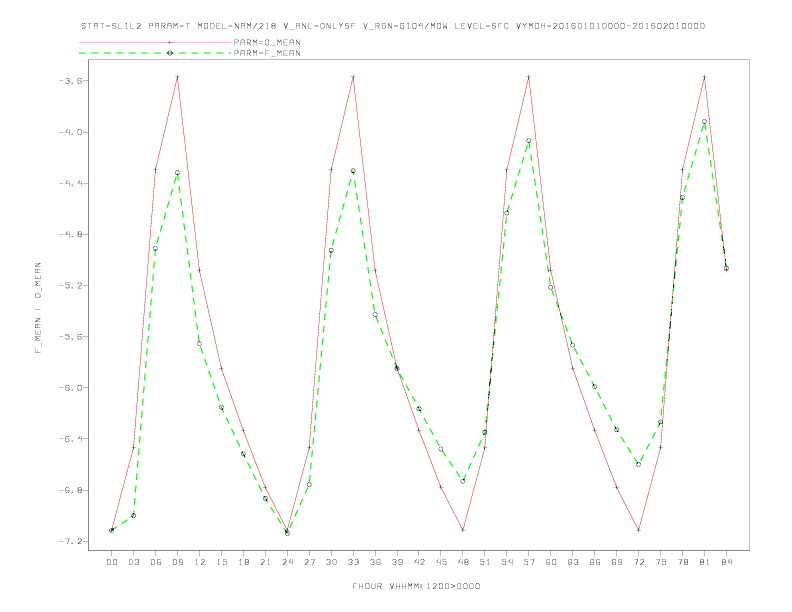
Task: Click the 00 forecast hour tick label
Action: pyautogui.click(x=112, y=562)
